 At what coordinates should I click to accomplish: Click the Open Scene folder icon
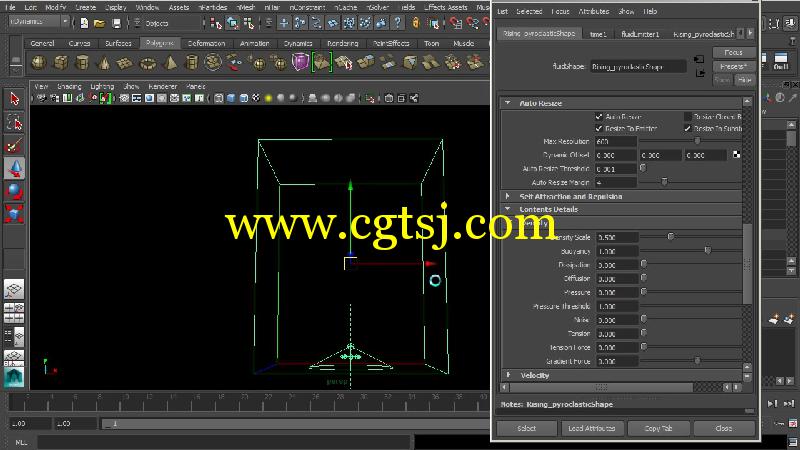coord(99,23)
